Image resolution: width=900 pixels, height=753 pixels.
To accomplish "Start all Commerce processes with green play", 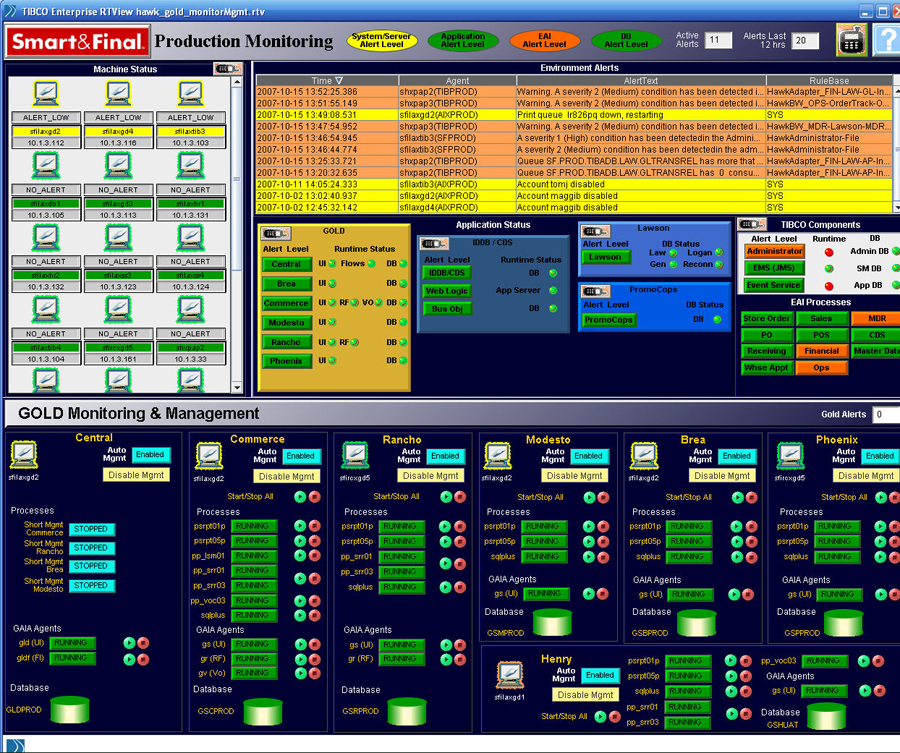I will pyautogui.click(x=298, y=496).
